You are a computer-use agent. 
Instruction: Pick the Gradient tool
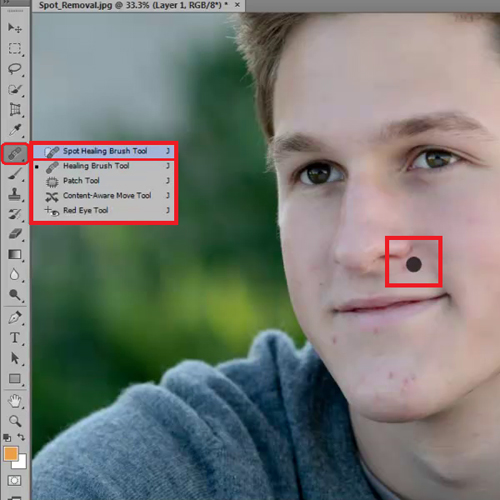coord(15,254)
